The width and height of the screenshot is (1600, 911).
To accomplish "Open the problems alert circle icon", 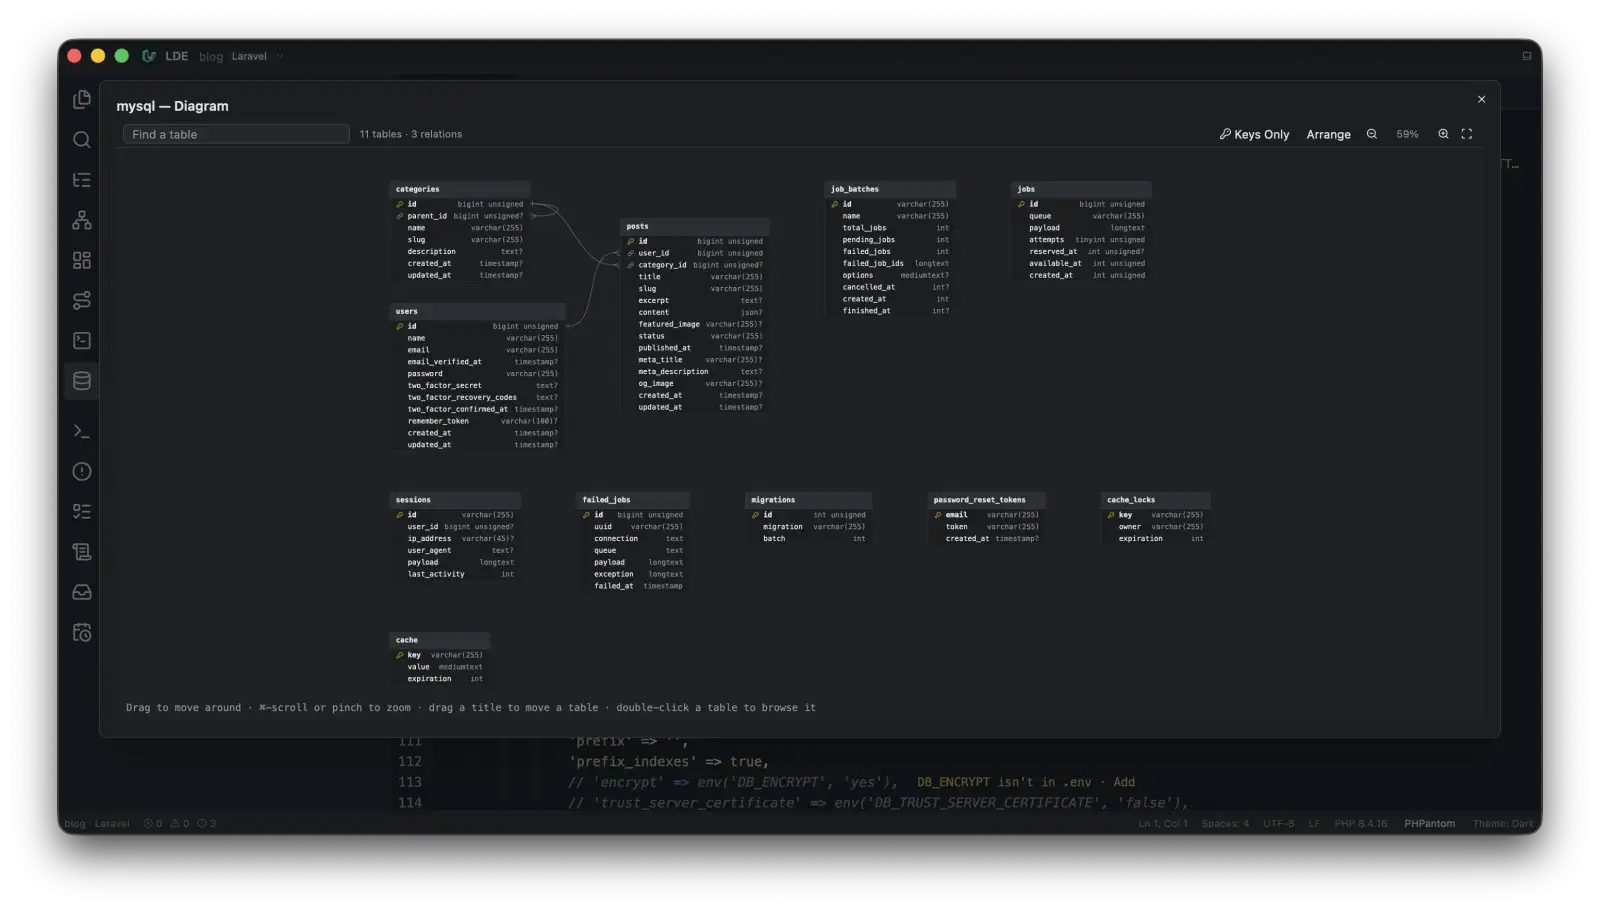I will point(82,471).
